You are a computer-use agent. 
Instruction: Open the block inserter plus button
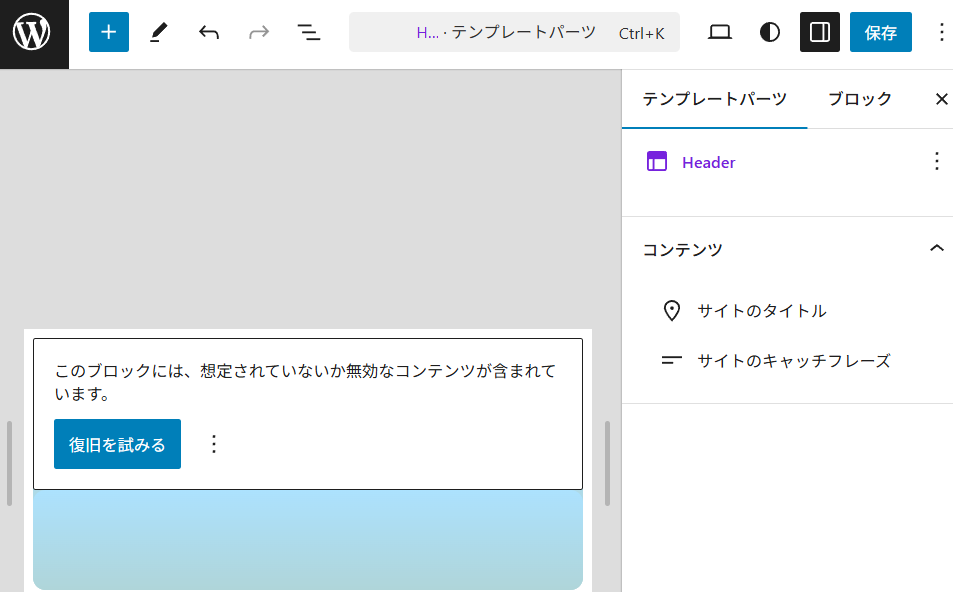(x=109, y=33)
